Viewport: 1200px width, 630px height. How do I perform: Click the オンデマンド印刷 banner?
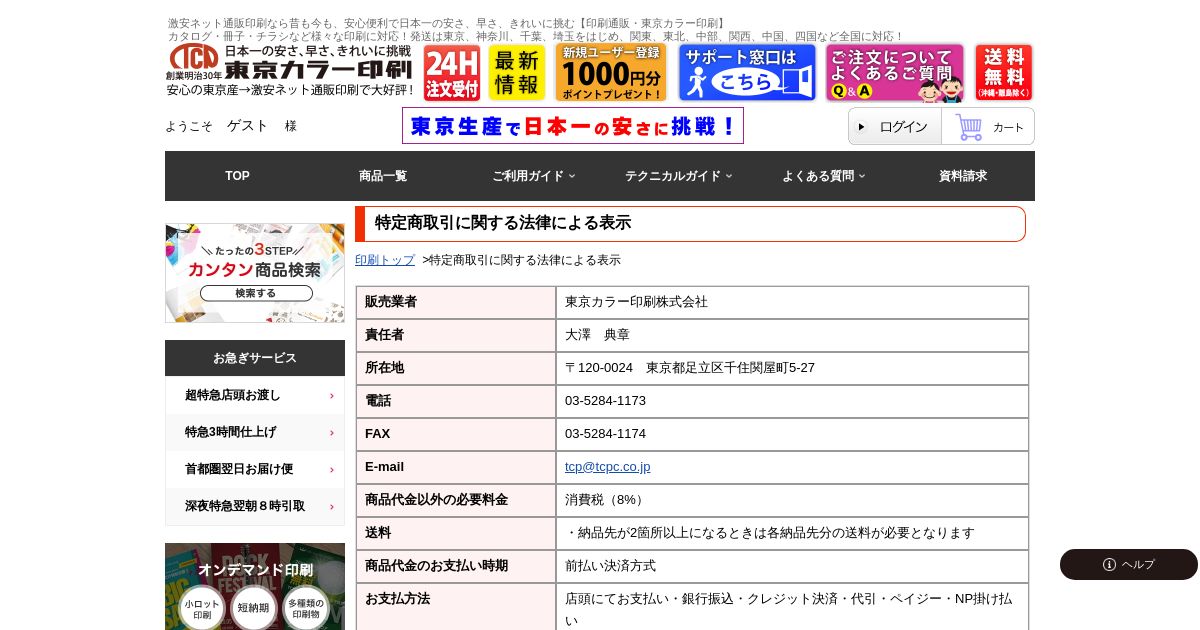pos(255,586)
